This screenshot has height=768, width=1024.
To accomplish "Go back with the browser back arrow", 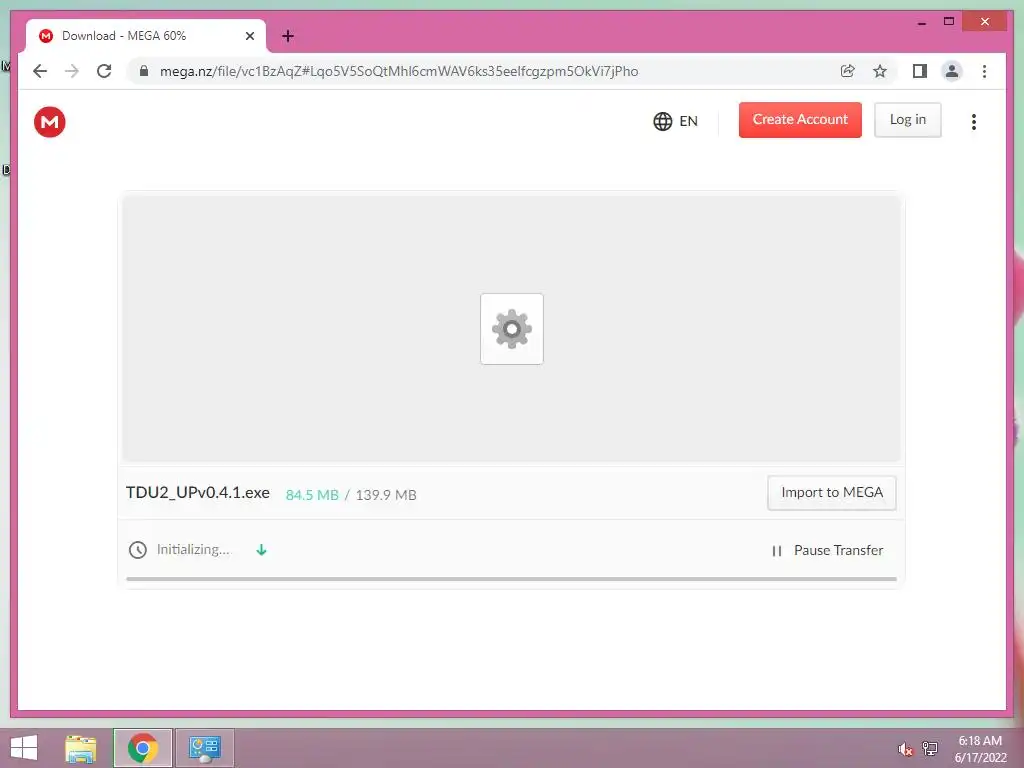I will [40, 71].
